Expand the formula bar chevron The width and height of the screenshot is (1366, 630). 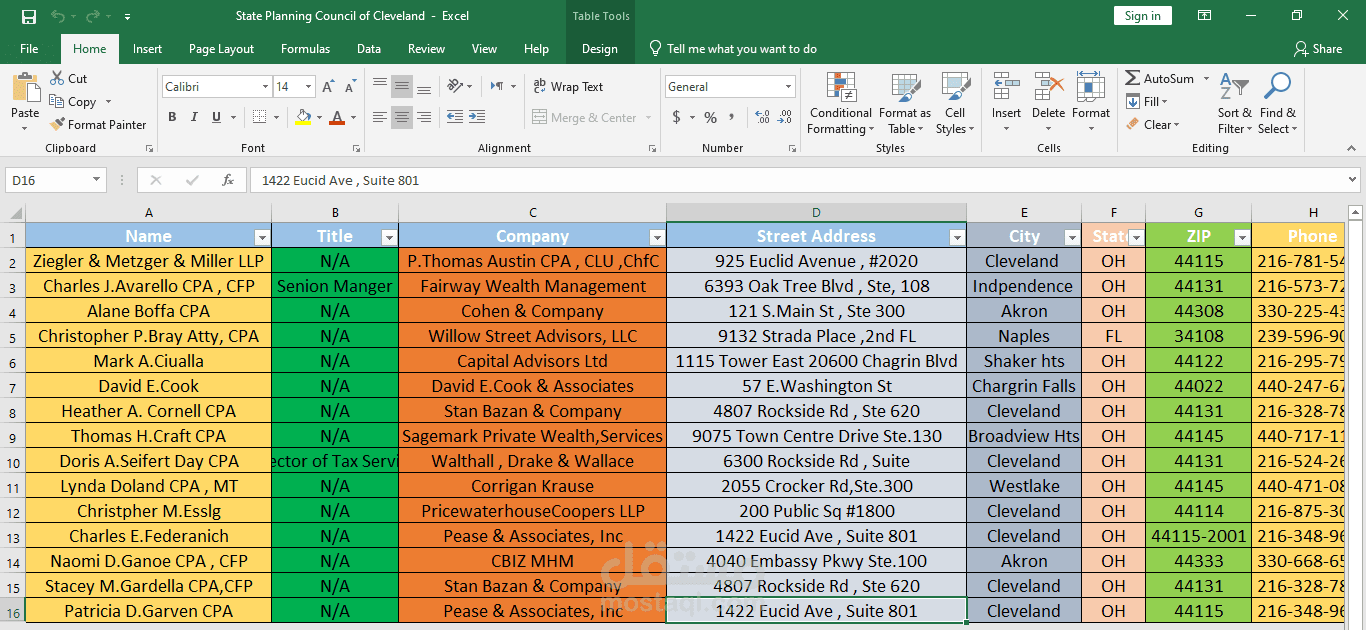point(1352,180)
